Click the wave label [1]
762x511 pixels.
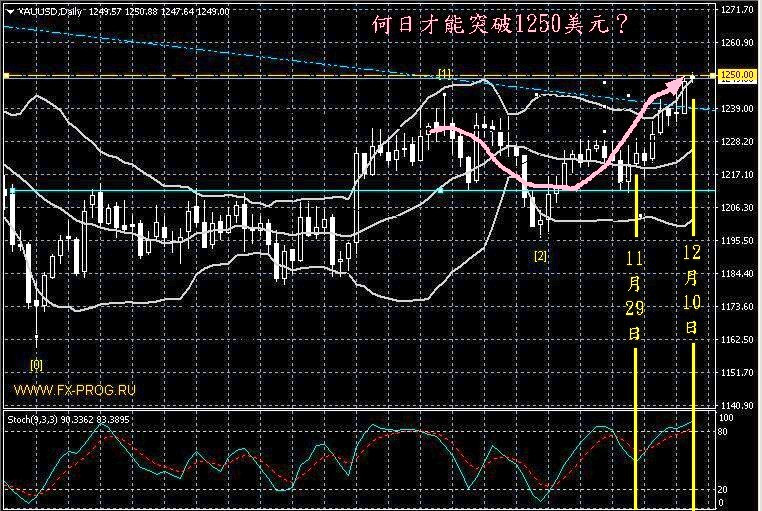pos(444,73)
